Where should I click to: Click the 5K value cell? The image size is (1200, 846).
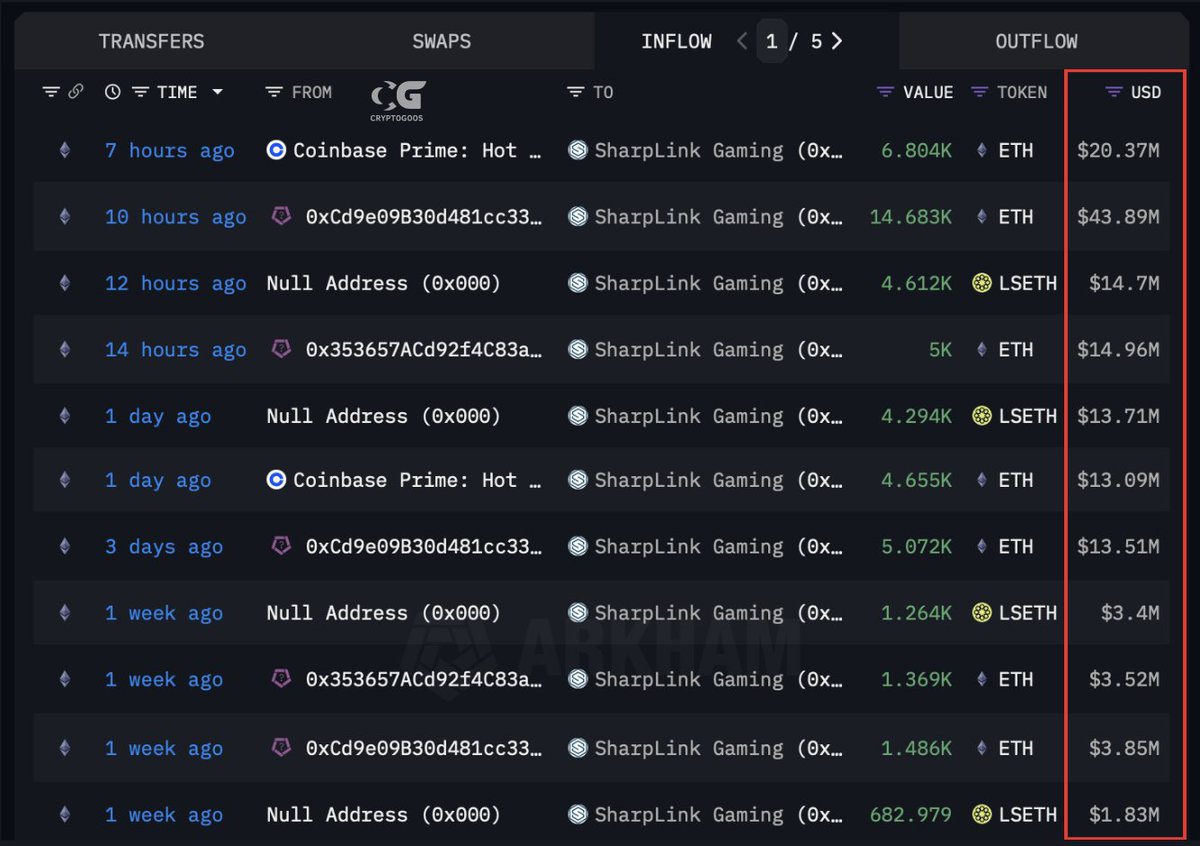pos(940,349)
